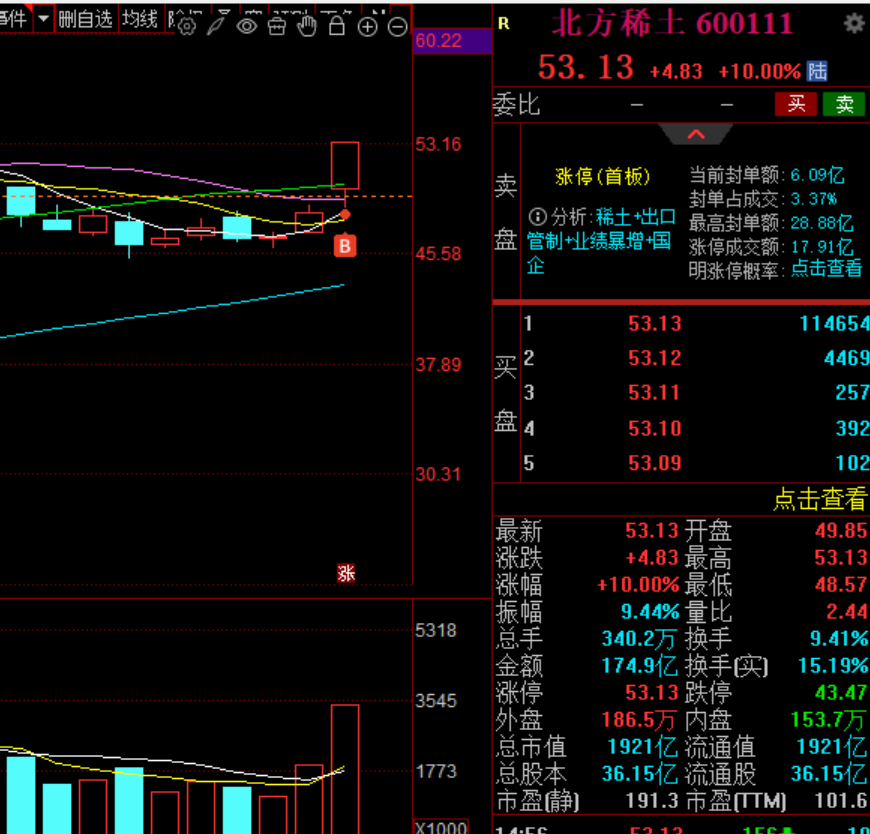The height and width of the screenshot is (834, 870).
Task: Click the 53.16 price axis label
Action: [438, 144]
